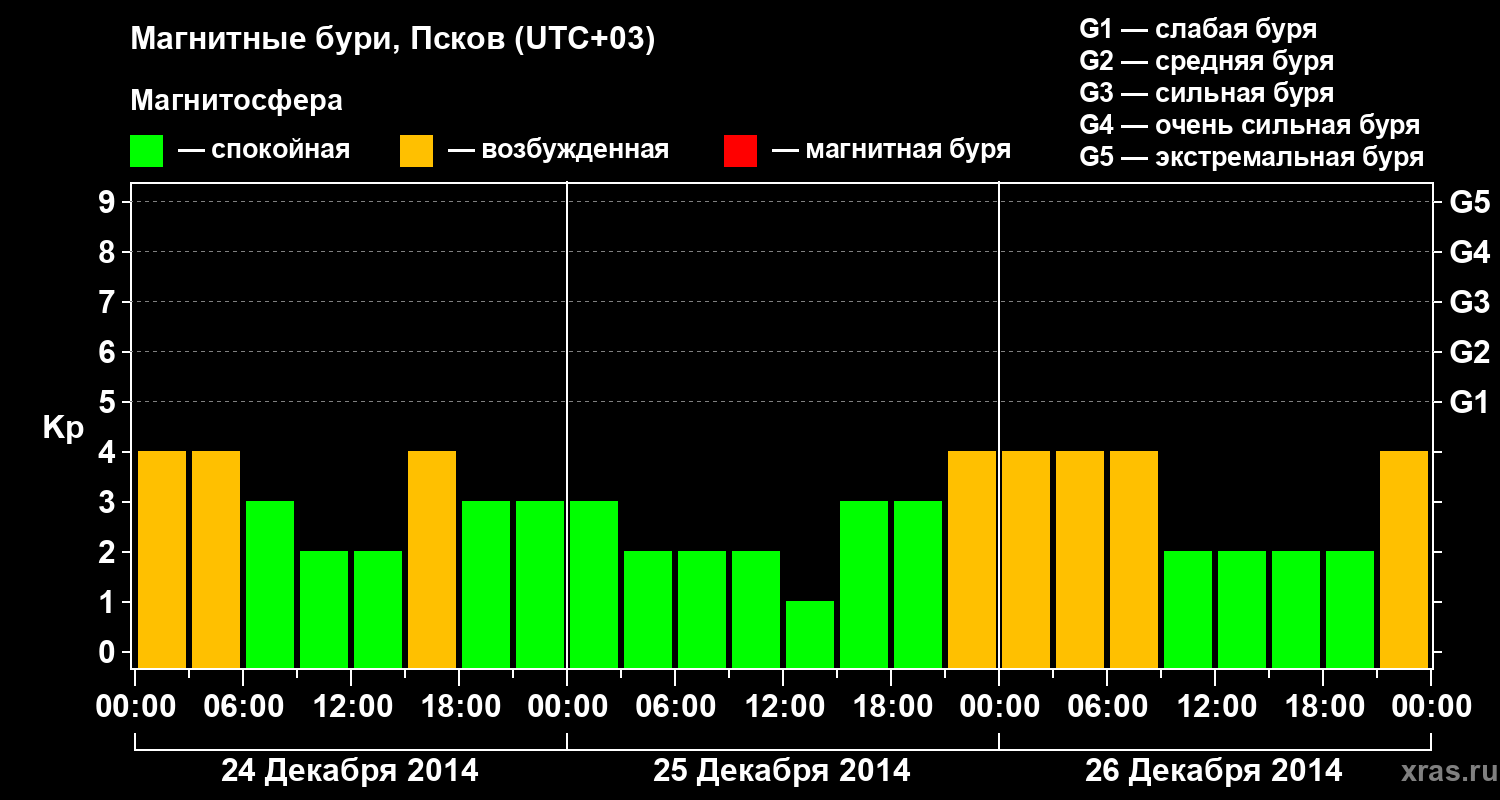Image resolution: width=1500 pixels, height=800 pixels.
Task: Click the 'G4' label on right axis
Action: 1470,252
